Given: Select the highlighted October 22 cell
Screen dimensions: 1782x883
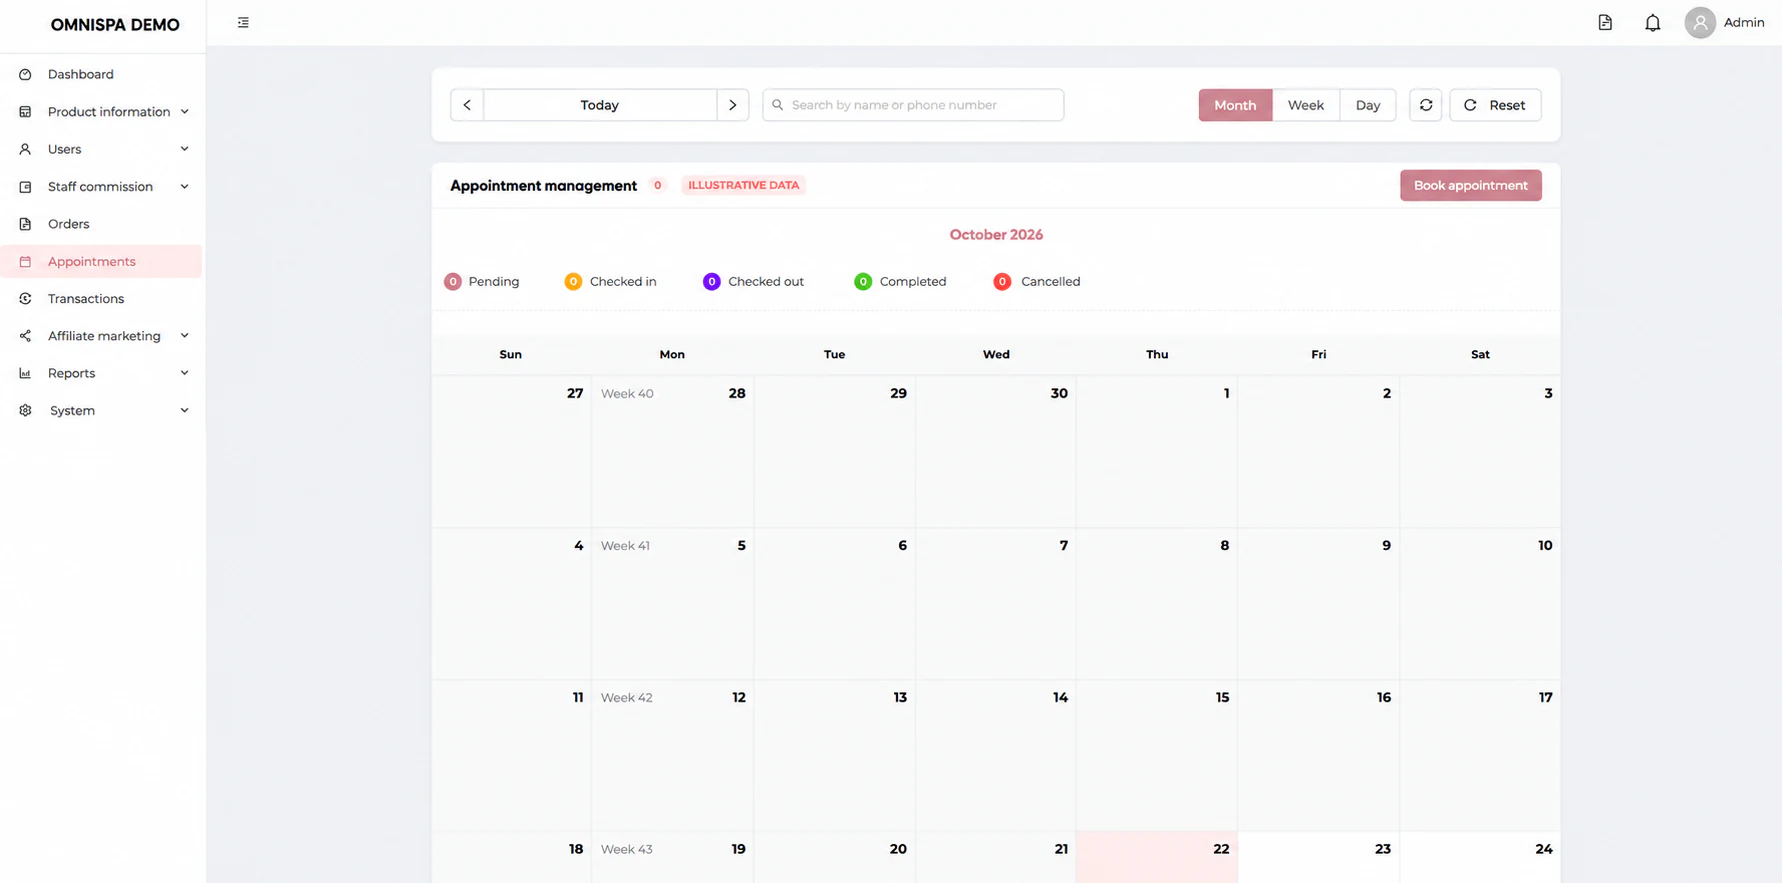Looking at the screenshot, I should tap(1157, 857).
